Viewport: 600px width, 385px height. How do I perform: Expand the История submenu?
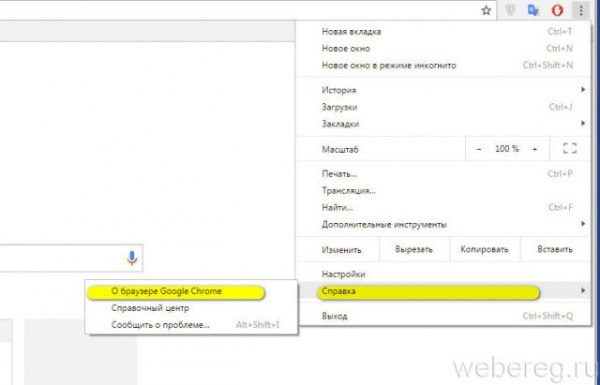pyautogui.click(x=444, y=90)
